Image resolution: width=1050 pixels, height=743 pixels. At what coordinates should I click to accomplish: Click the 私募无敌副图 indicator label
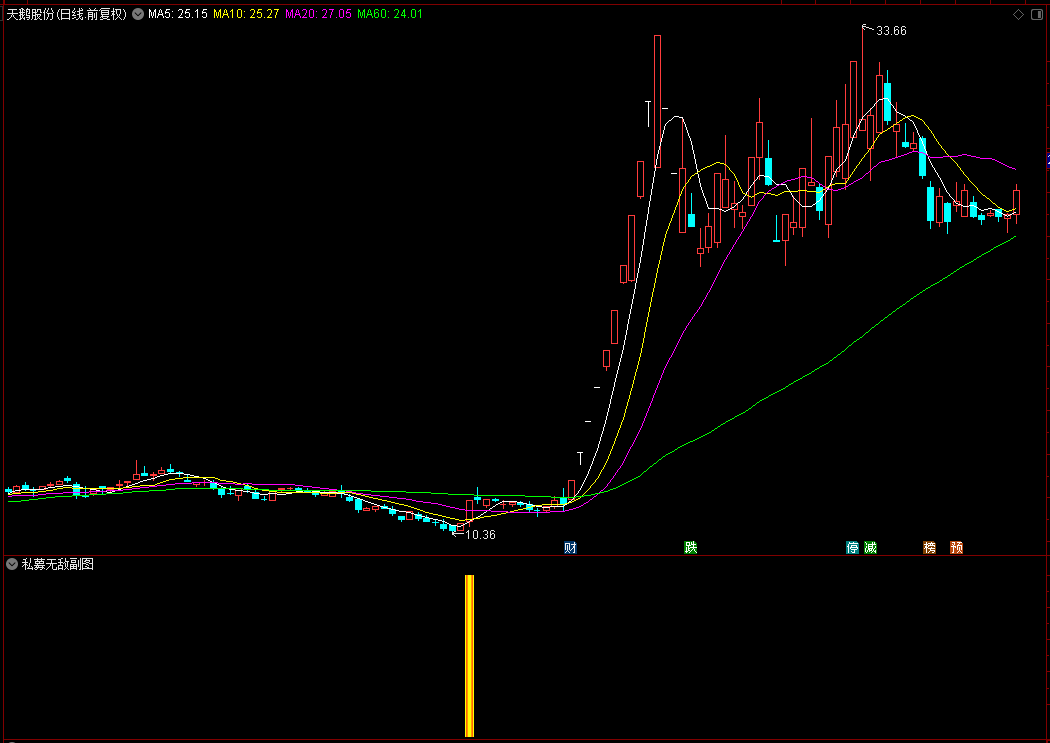[58, 564]
